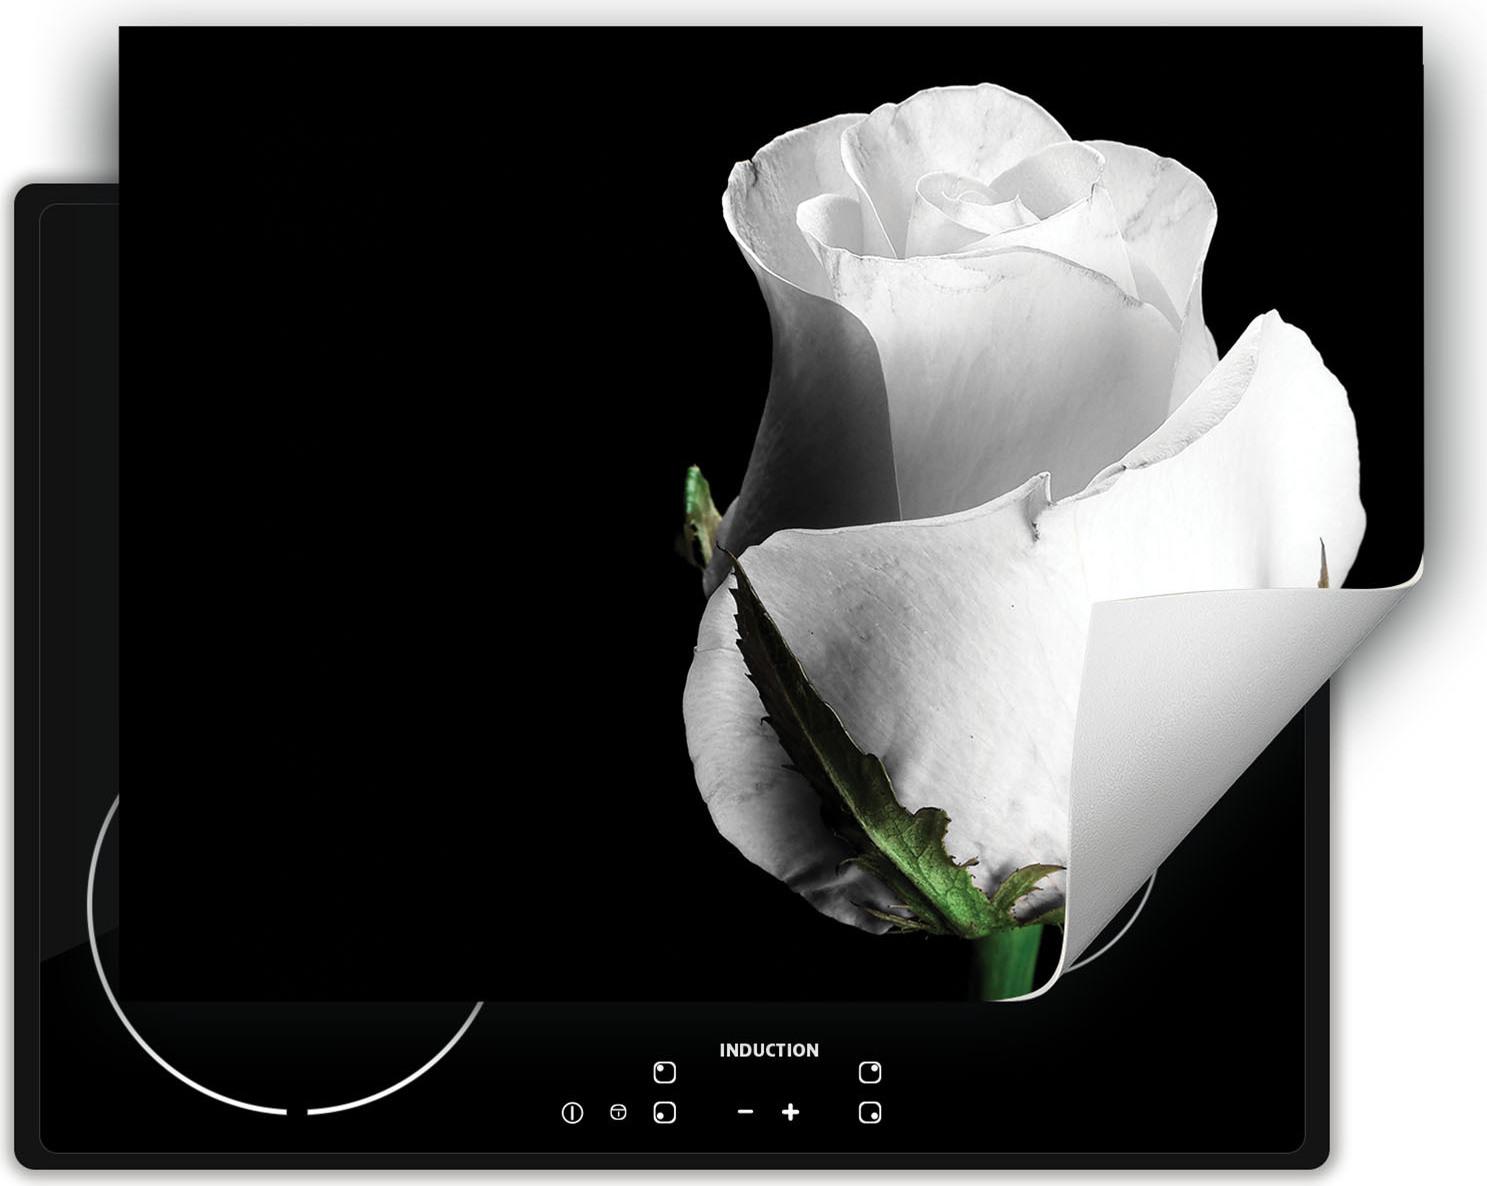Click the empty black area of mat
The width and height of the screenshot is (1487, 1186).
(x=400, y=500)
